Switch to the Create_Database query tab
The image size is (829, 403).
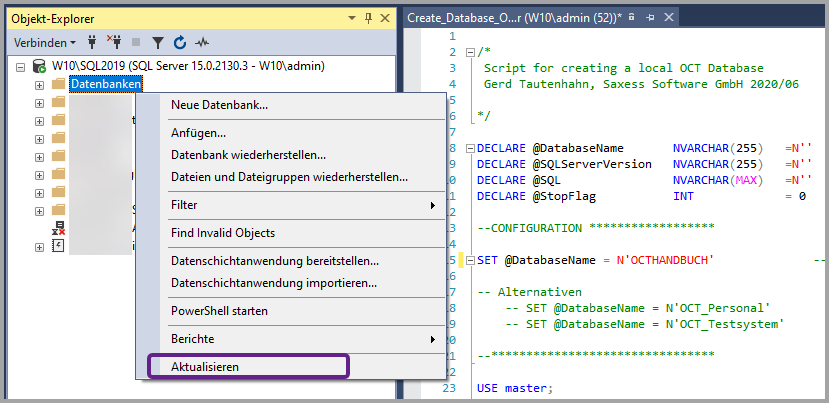click(x=514, y=18)
